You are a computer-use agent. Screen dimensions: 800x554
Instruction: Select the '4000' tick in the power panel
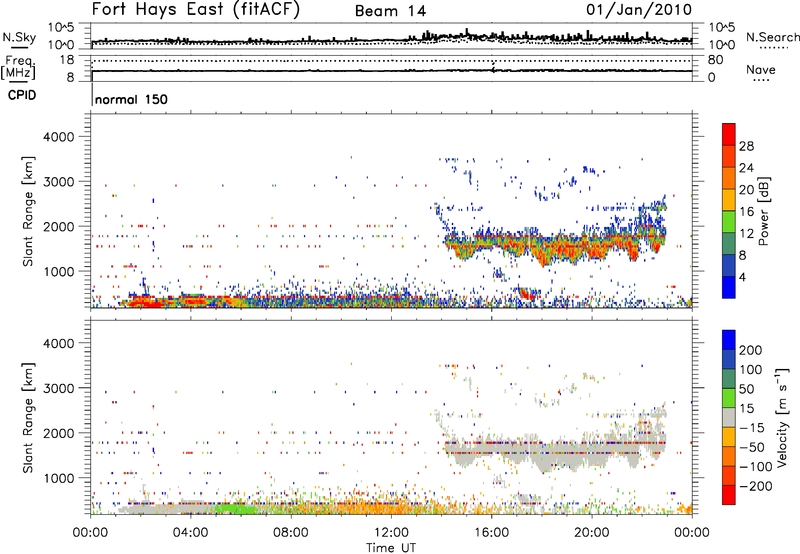tap(58, 137)
